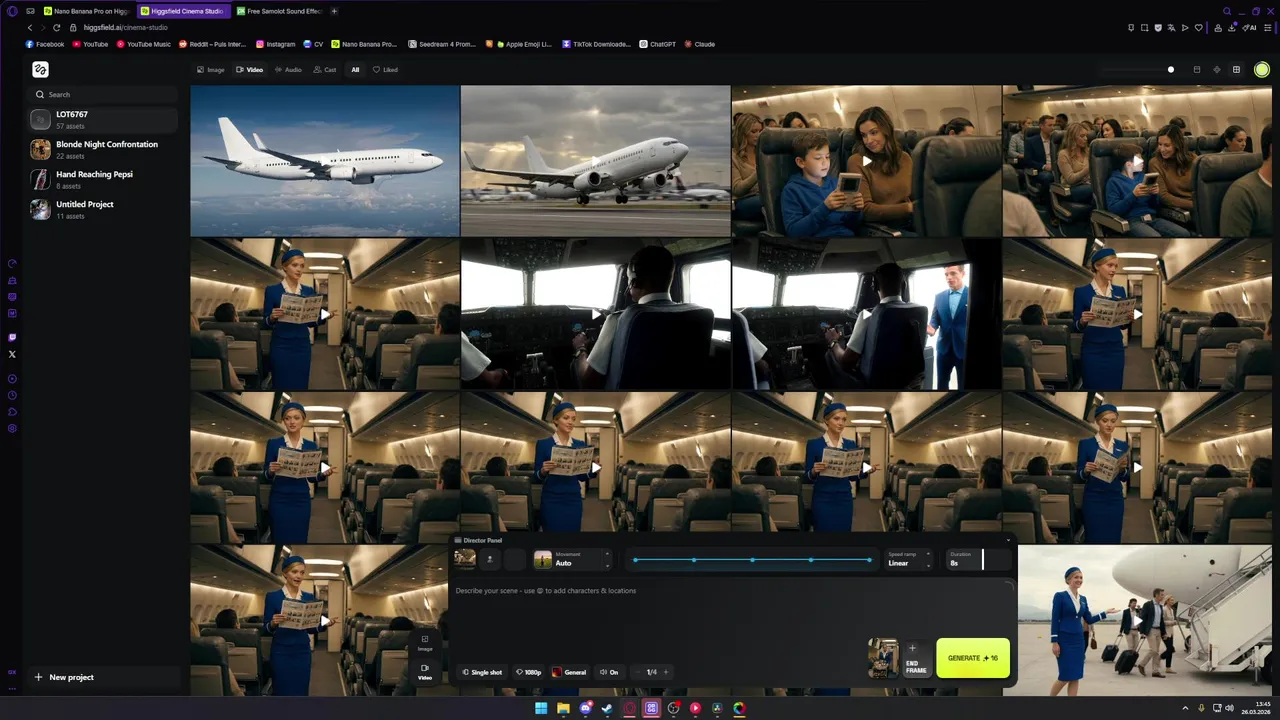The width and height of the screenshot is (1280, 720).
Task: Open the Claude bookmark
Action: pos(700,44)
